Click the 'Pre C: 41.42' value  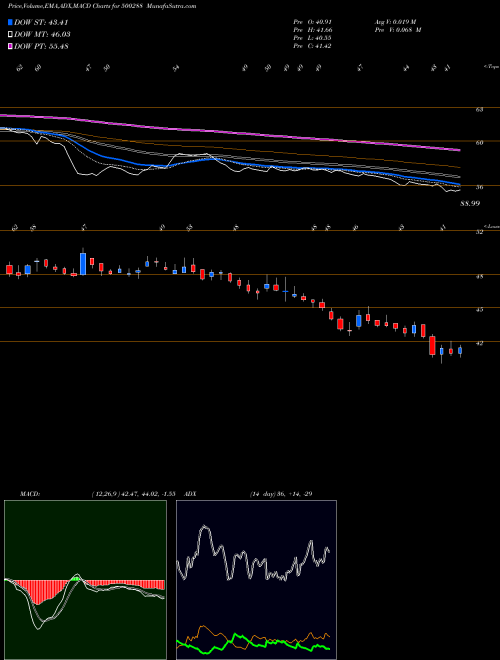(x=313, y=46)
